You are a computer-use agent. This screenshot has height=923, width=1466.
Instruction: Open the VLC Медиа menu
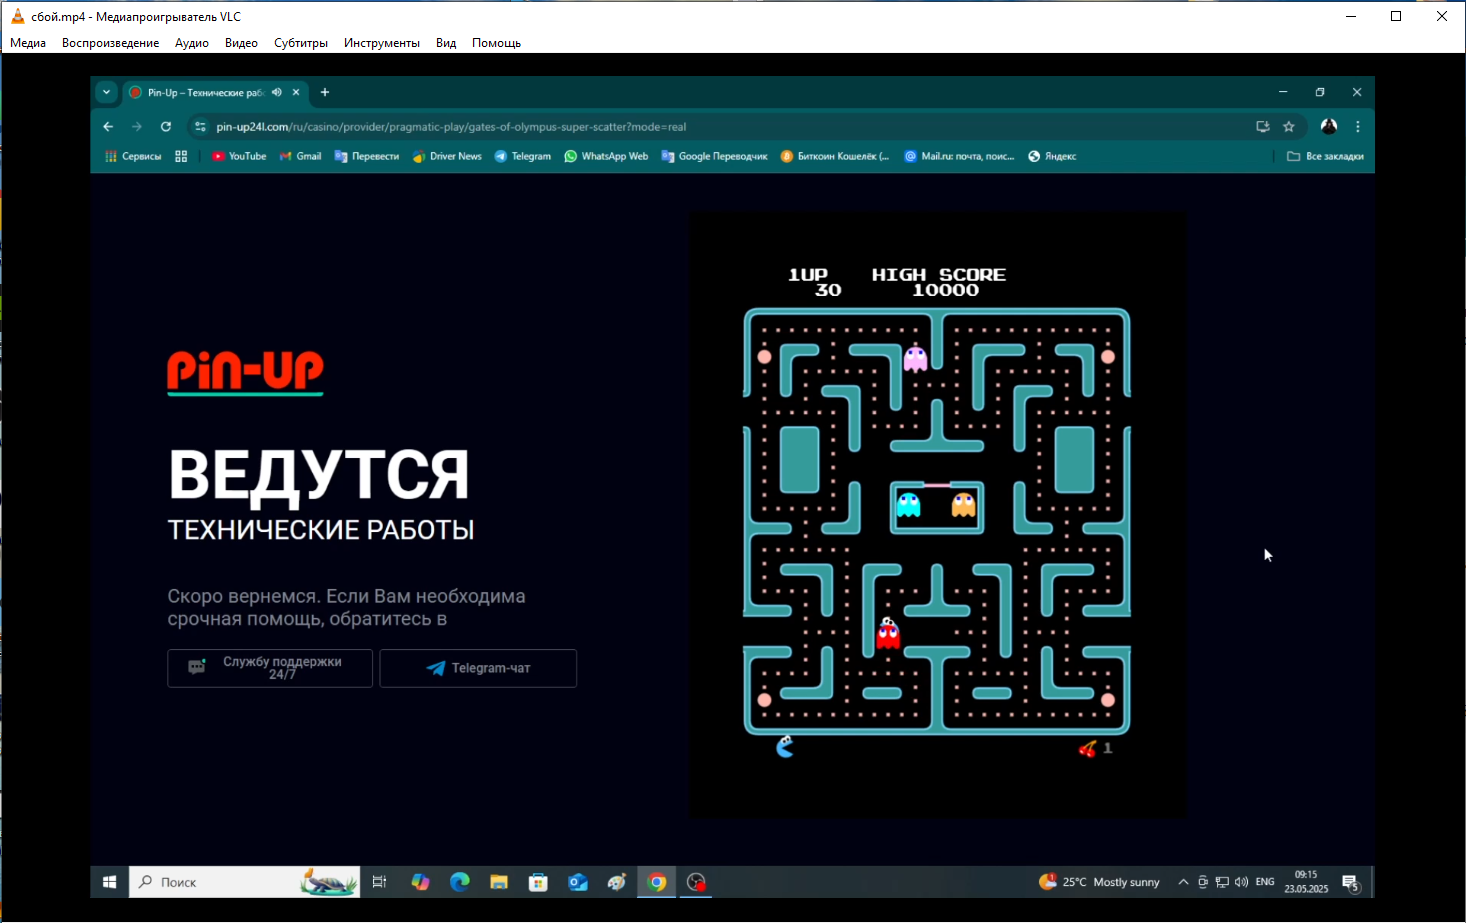(28, 43)
